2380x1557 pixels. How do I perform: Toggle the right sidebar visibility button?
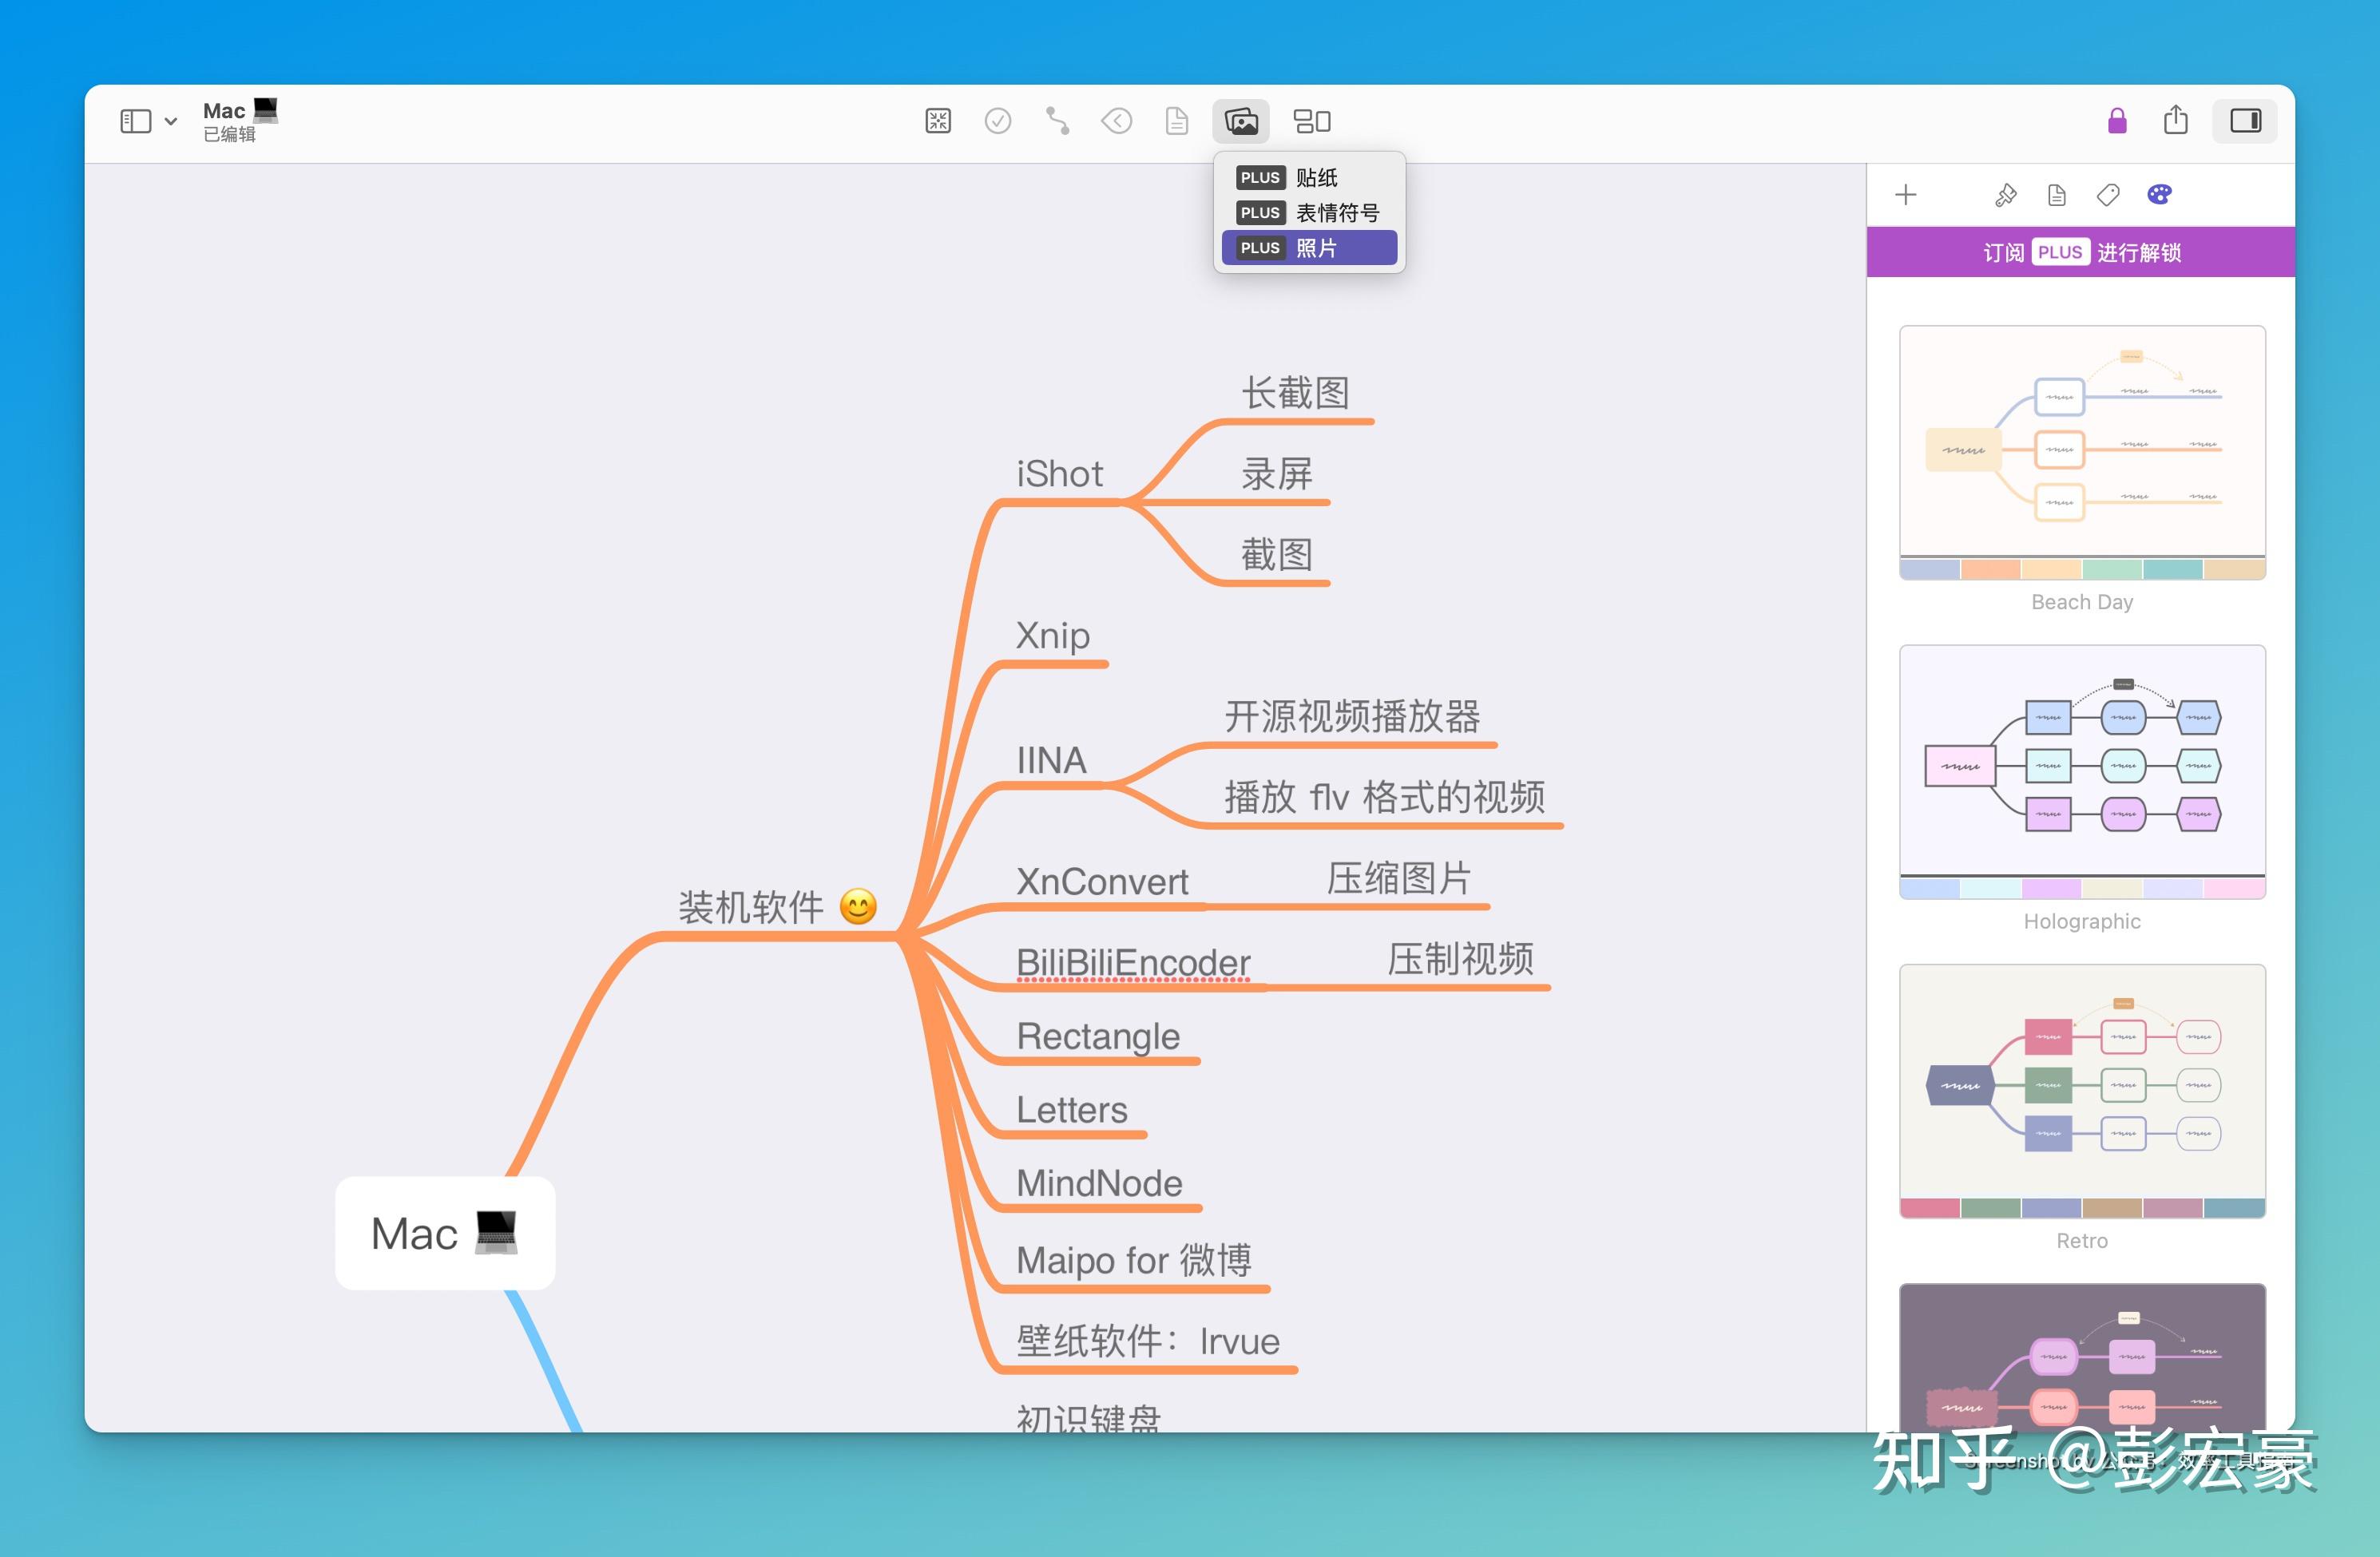[x=2245, y=121]
